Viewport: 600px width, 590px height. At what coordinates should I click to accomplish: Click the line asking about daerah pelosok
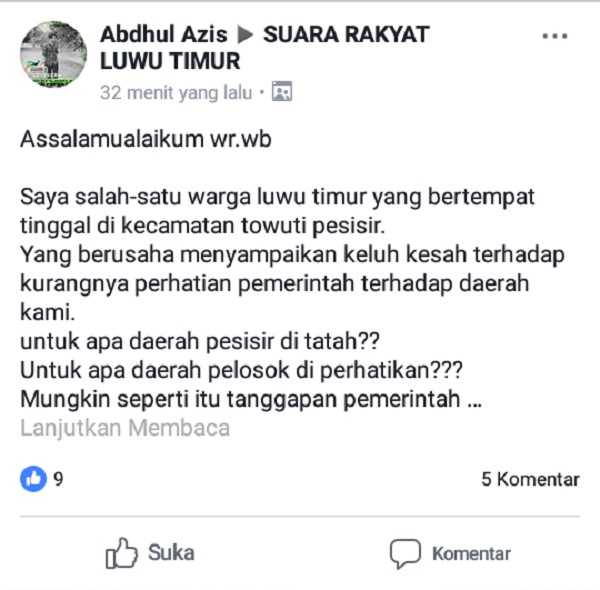(241, 370)
